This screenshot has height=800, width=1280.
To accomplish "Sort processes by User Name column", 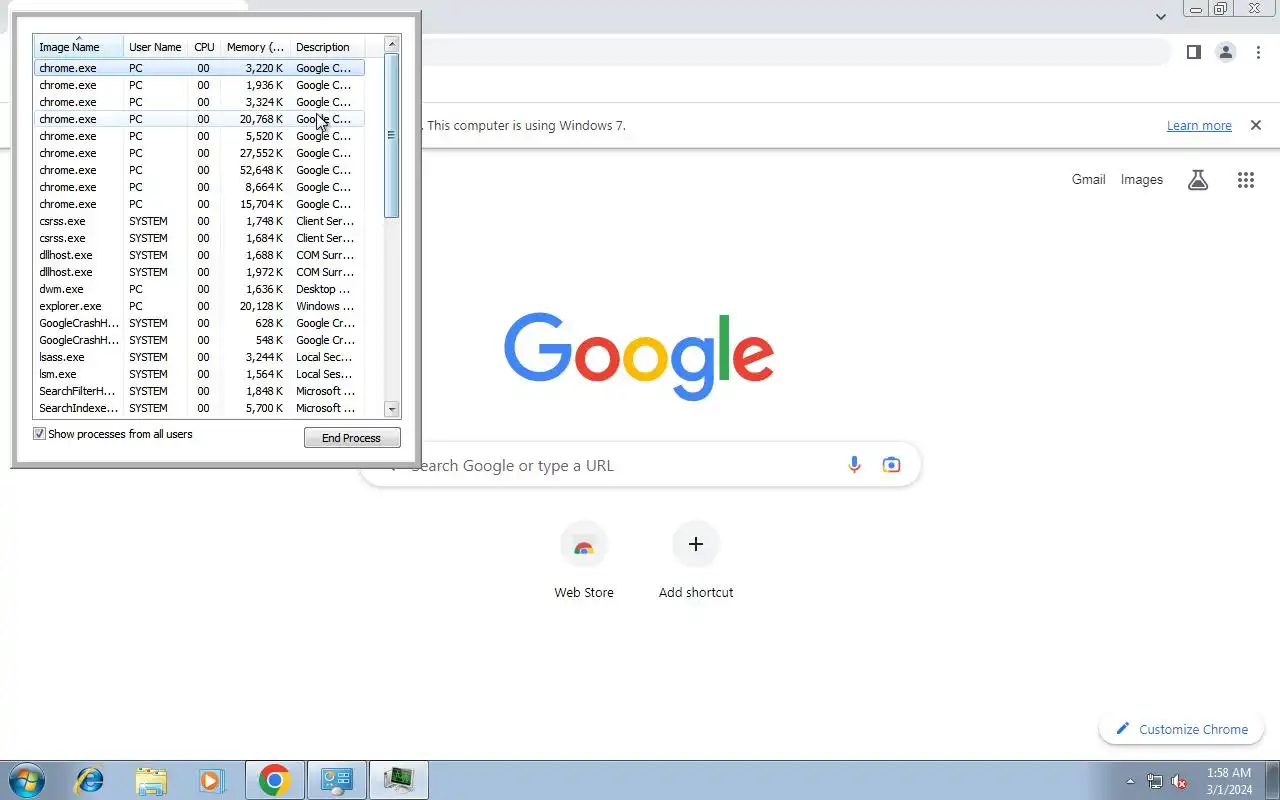I will [x=155, y=47].
